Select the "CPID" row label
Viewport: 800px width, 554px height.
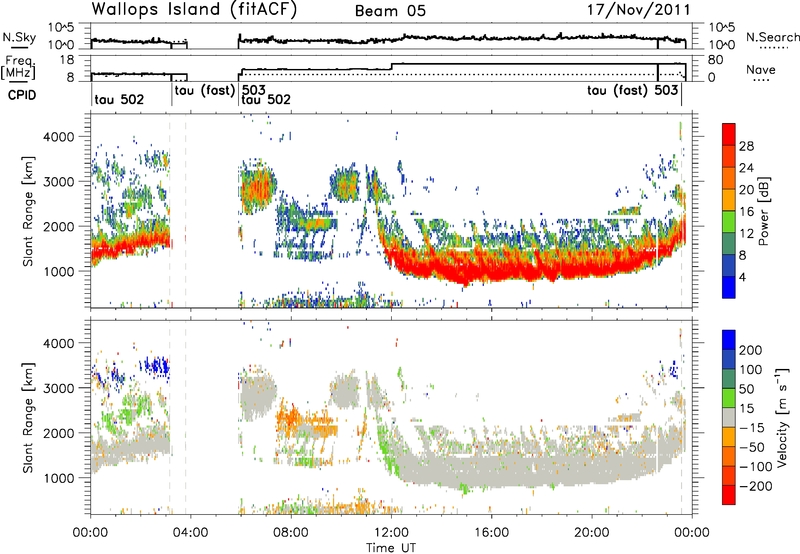pyautogui.click(x=22, y=95)
